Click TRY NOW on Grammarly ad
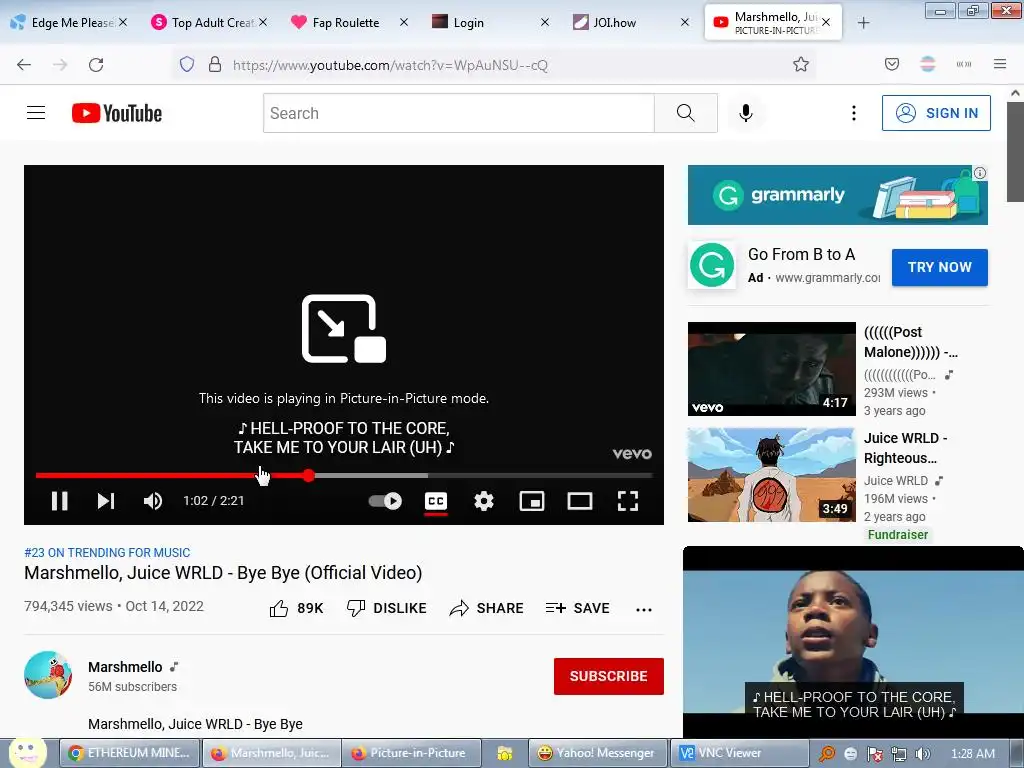1024x768 pixels. (939, 267)
